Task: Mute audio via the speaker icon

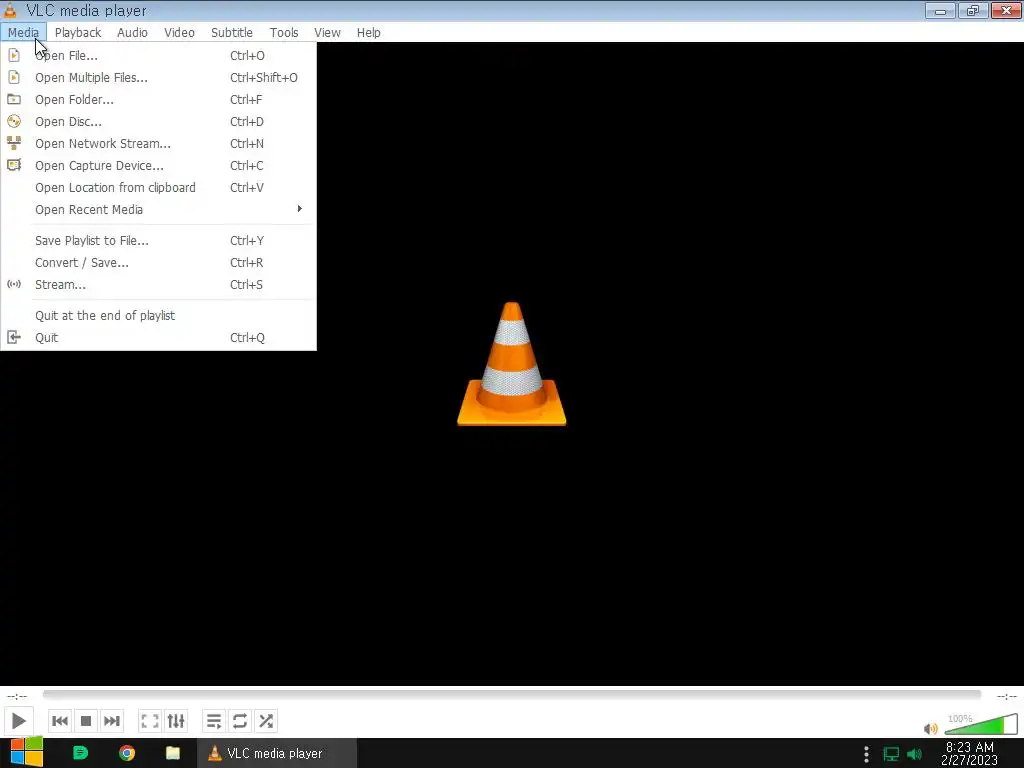Action: [931, 728]
